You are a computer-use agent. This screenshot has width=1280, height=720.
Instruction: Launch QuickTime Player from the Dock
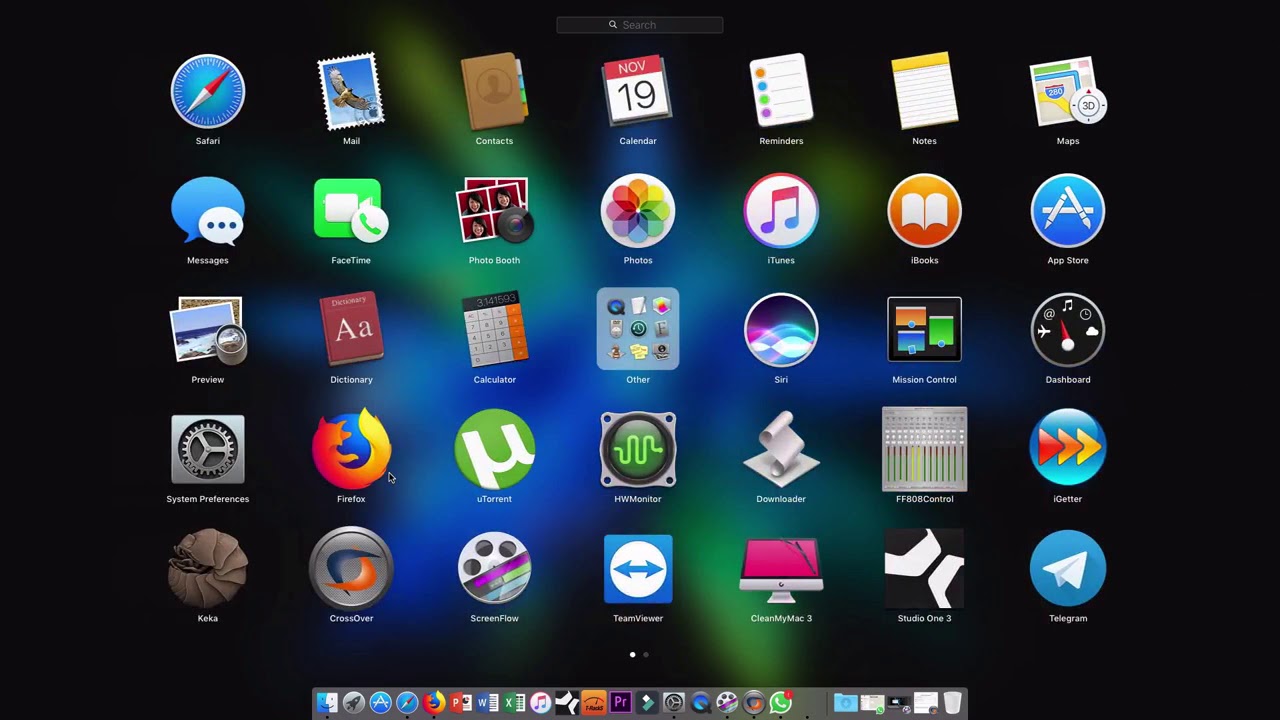700,703
